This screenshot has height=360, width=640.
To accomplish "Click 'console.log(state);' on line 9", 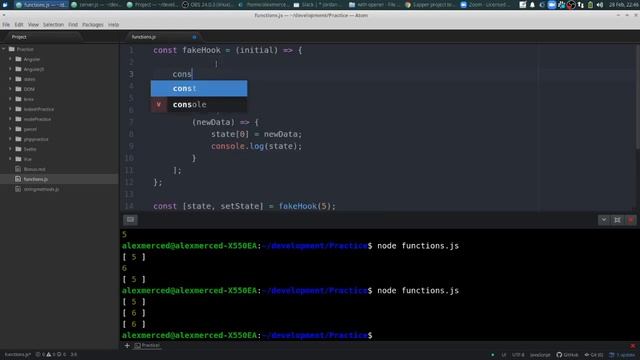I will (x=256, y=146).
